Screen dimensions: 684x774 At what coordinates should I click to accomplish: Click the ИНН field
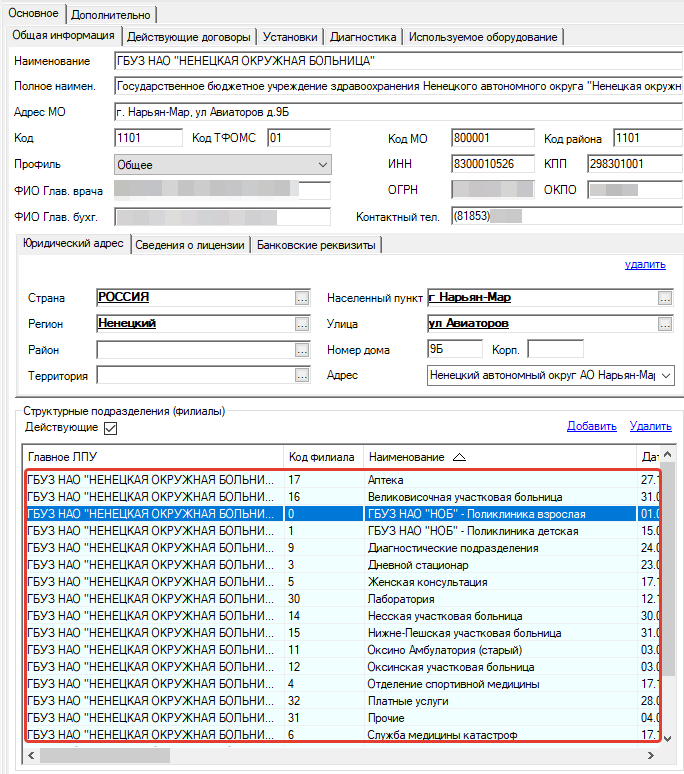coord(493,164)
